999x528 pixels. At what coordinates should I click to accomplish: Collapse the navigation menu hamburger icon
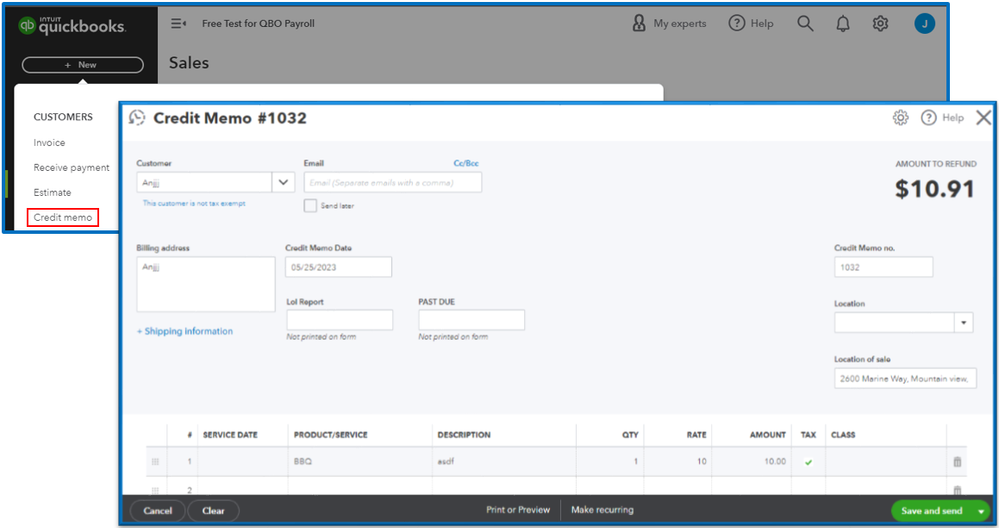point(178,24)
